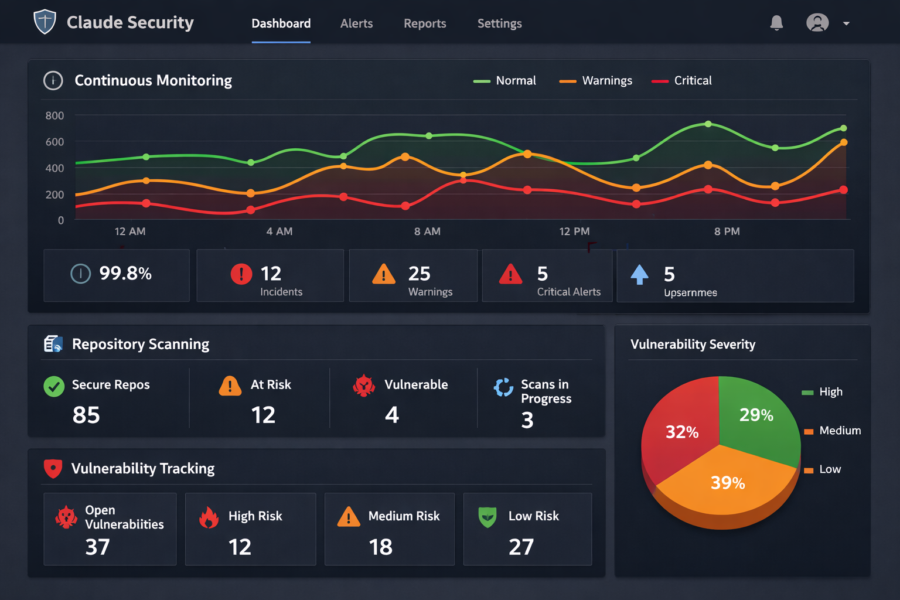Open the notifications bell
This screenshot has width=900, height=600.
coord(776,23)
